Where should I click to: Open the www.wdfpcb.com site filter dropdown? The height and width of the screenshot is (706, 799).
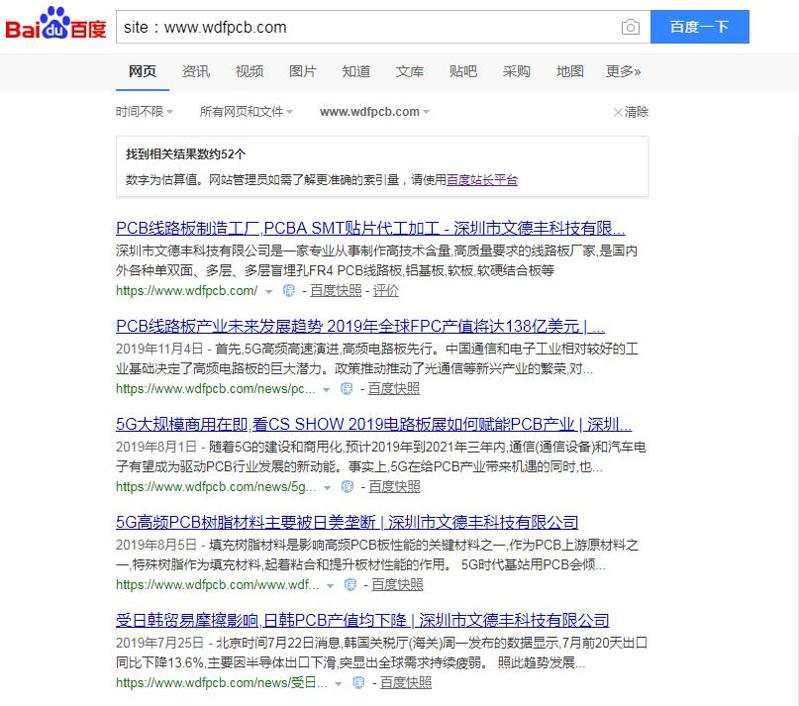click(375, 112)
